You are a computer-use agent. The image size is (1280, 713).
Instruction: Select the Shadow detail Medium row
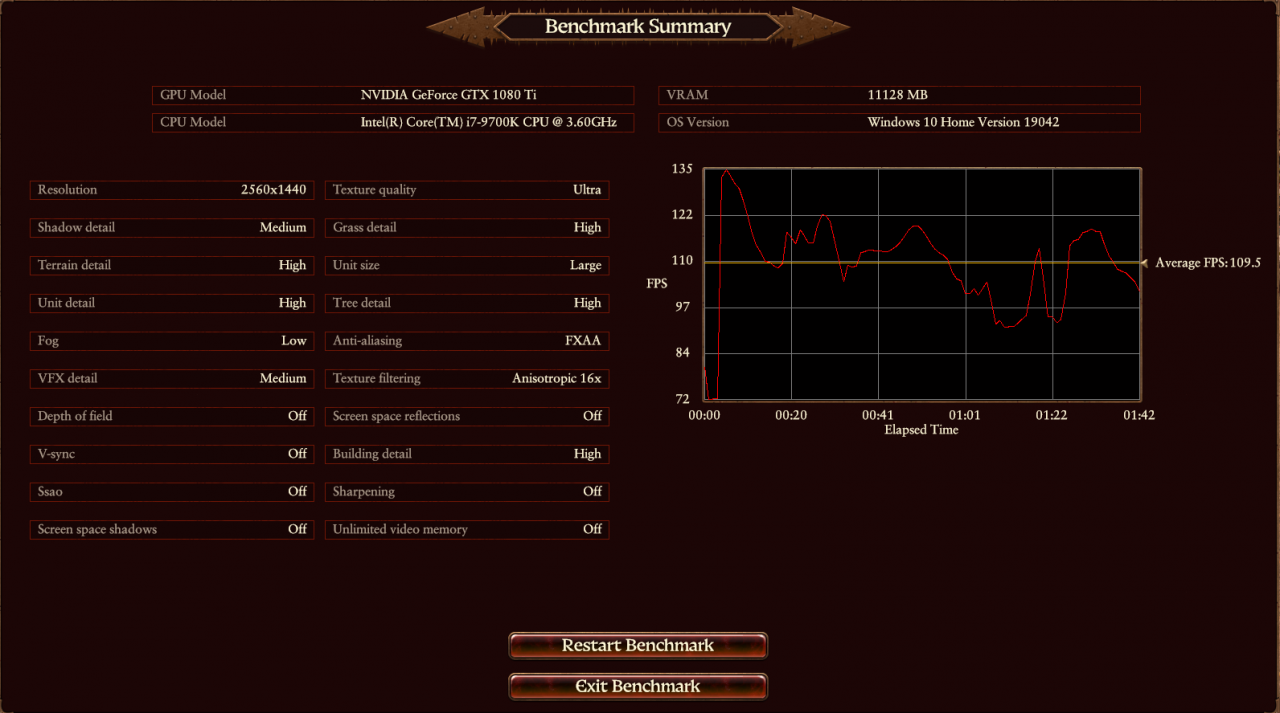[172, 228]
